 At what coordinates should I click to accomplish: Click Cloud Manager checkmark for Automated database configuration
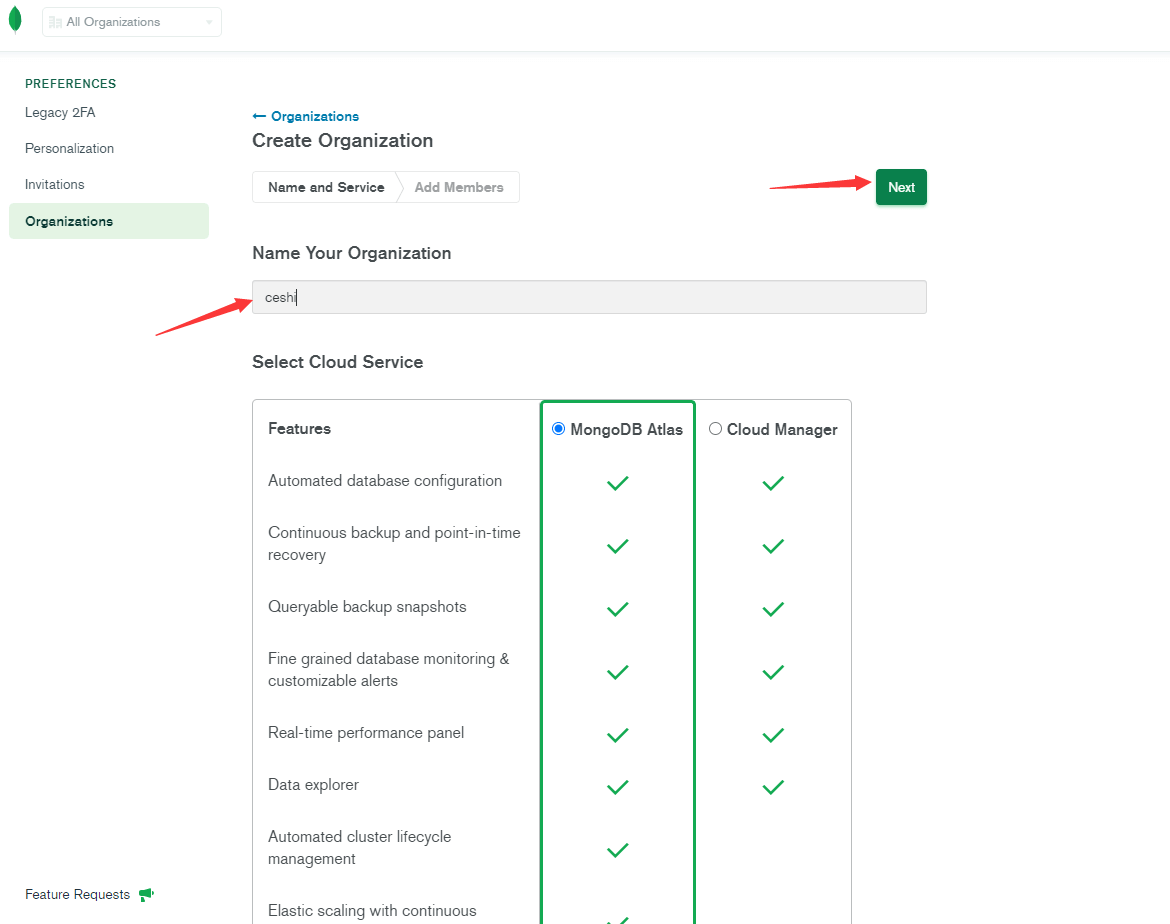point(773,483)
